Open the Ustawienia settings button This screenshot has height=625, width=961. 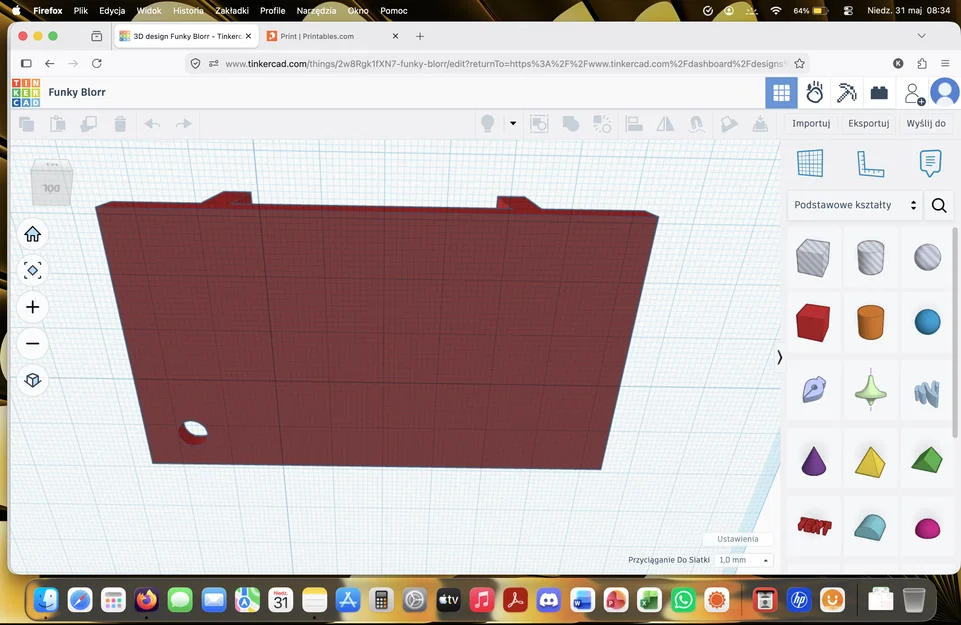[x=737, y=539]
